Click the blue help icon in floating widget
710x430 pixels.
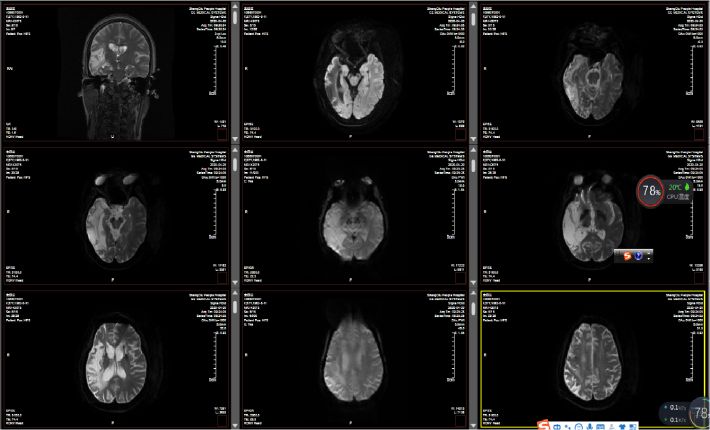638,256
